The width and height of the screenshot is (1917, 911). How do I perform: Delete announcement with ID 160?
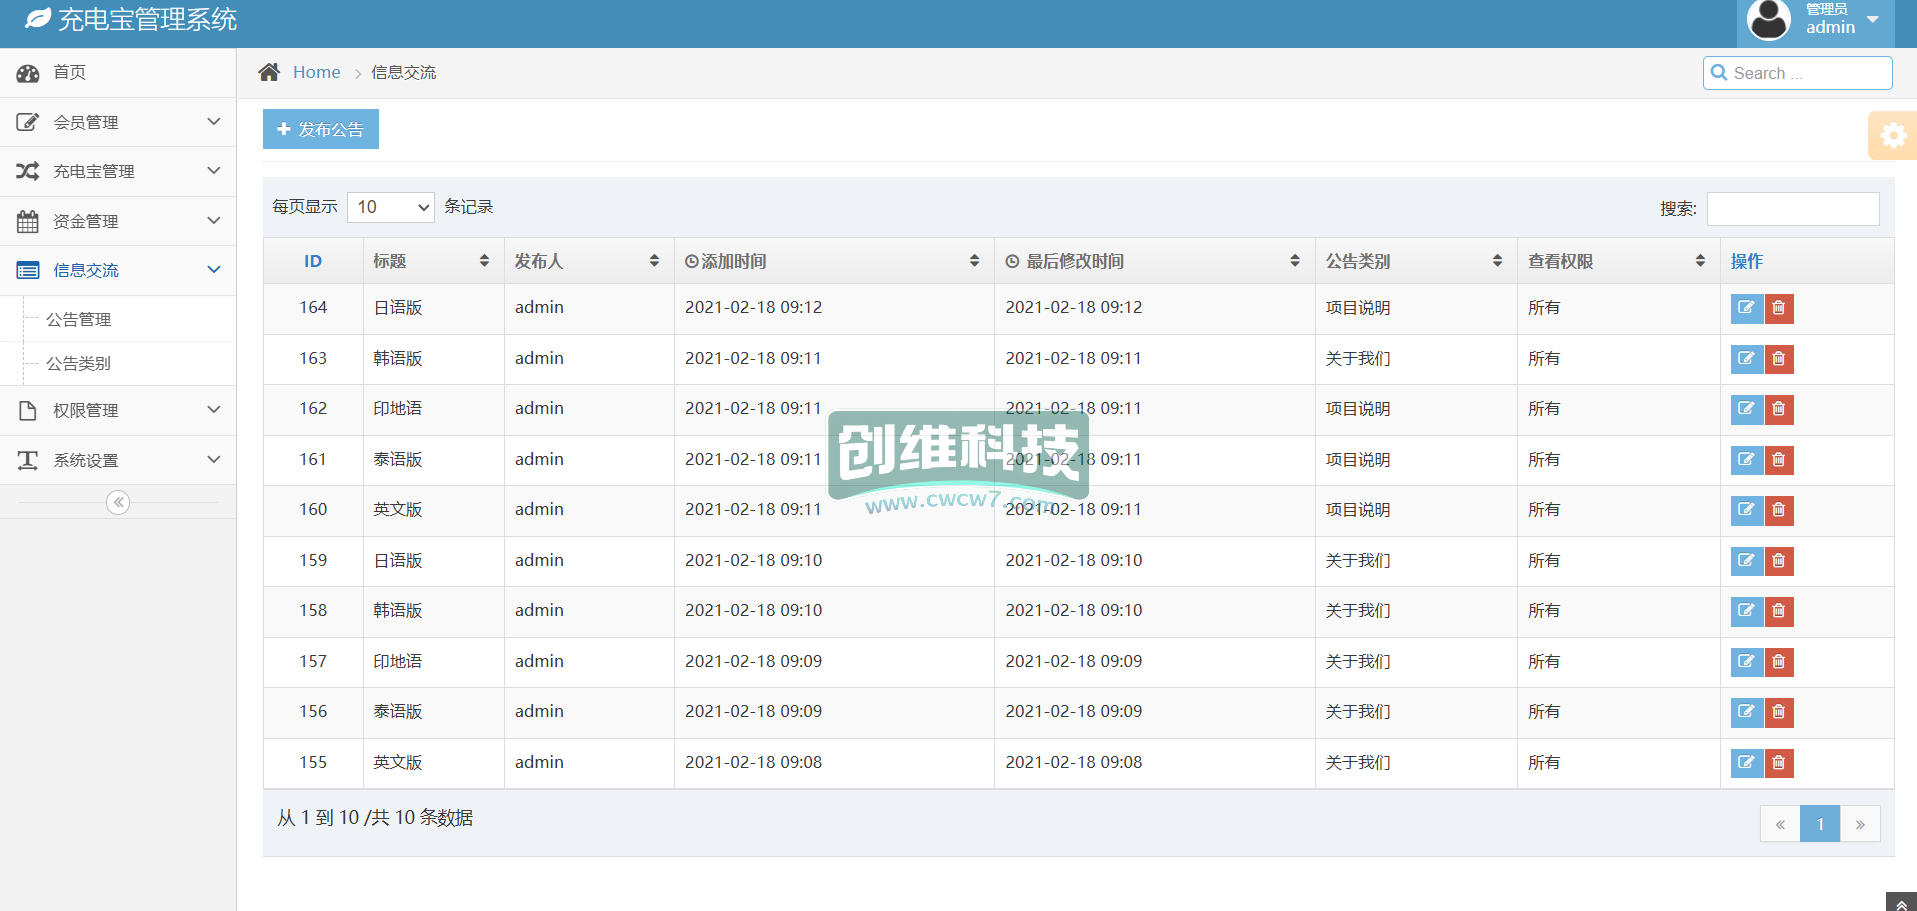click(1779, 510)
